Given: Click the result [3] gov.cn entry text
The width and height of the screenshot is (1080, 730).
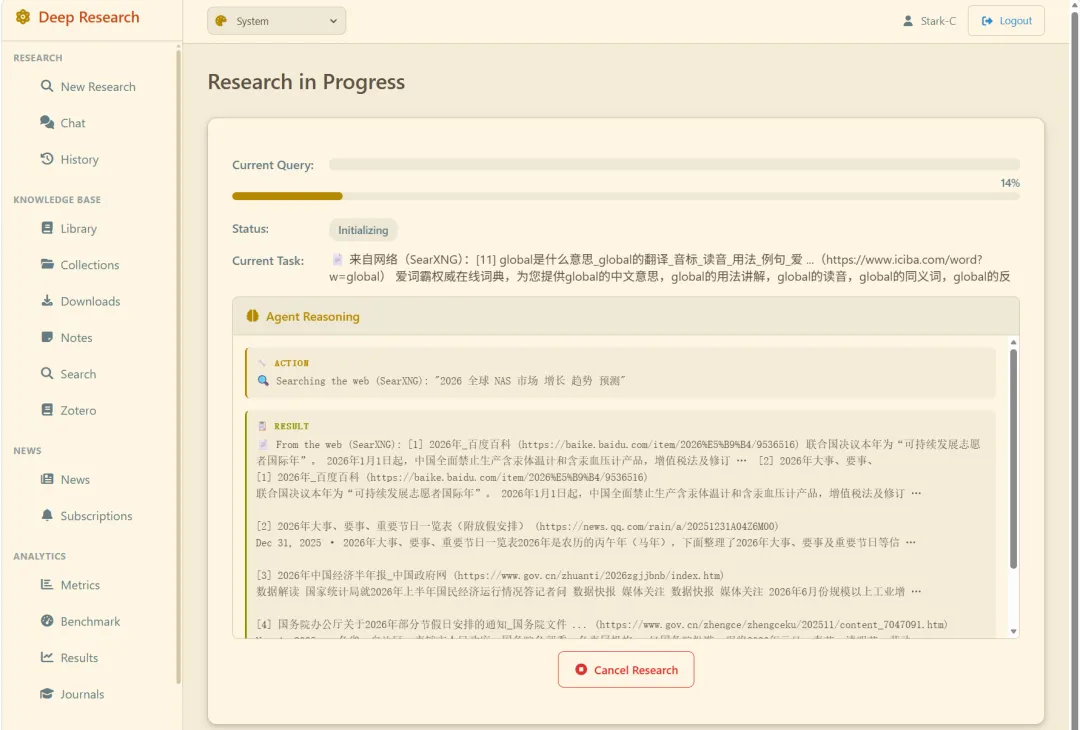Looking at the screenshot, I should [x=589, y=583].
